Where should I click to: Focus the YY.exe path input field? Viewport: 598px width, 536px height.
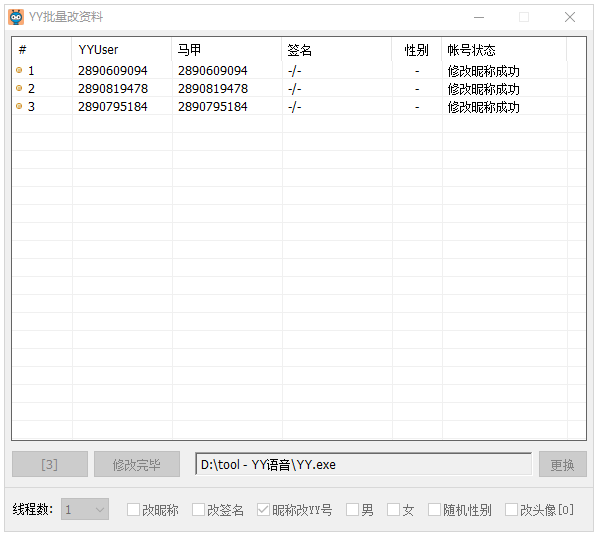pos(363,464)
